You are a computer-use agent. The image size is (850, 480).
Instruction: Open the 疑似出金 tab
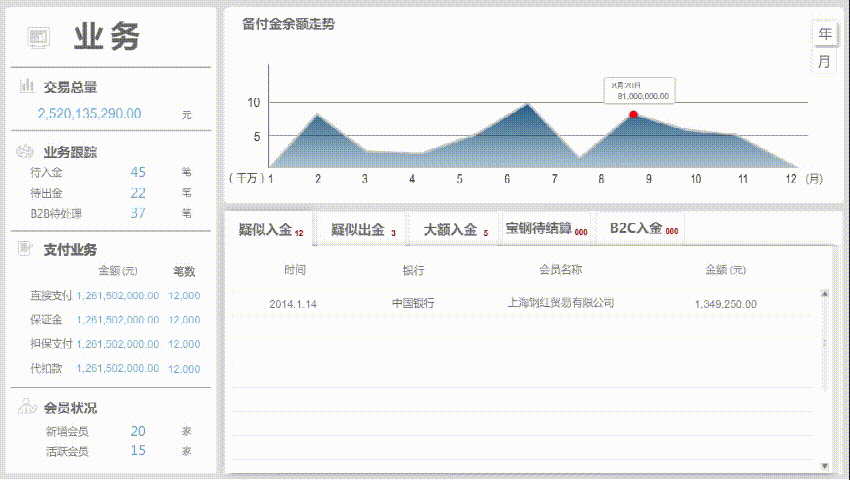tap(363, 230)
